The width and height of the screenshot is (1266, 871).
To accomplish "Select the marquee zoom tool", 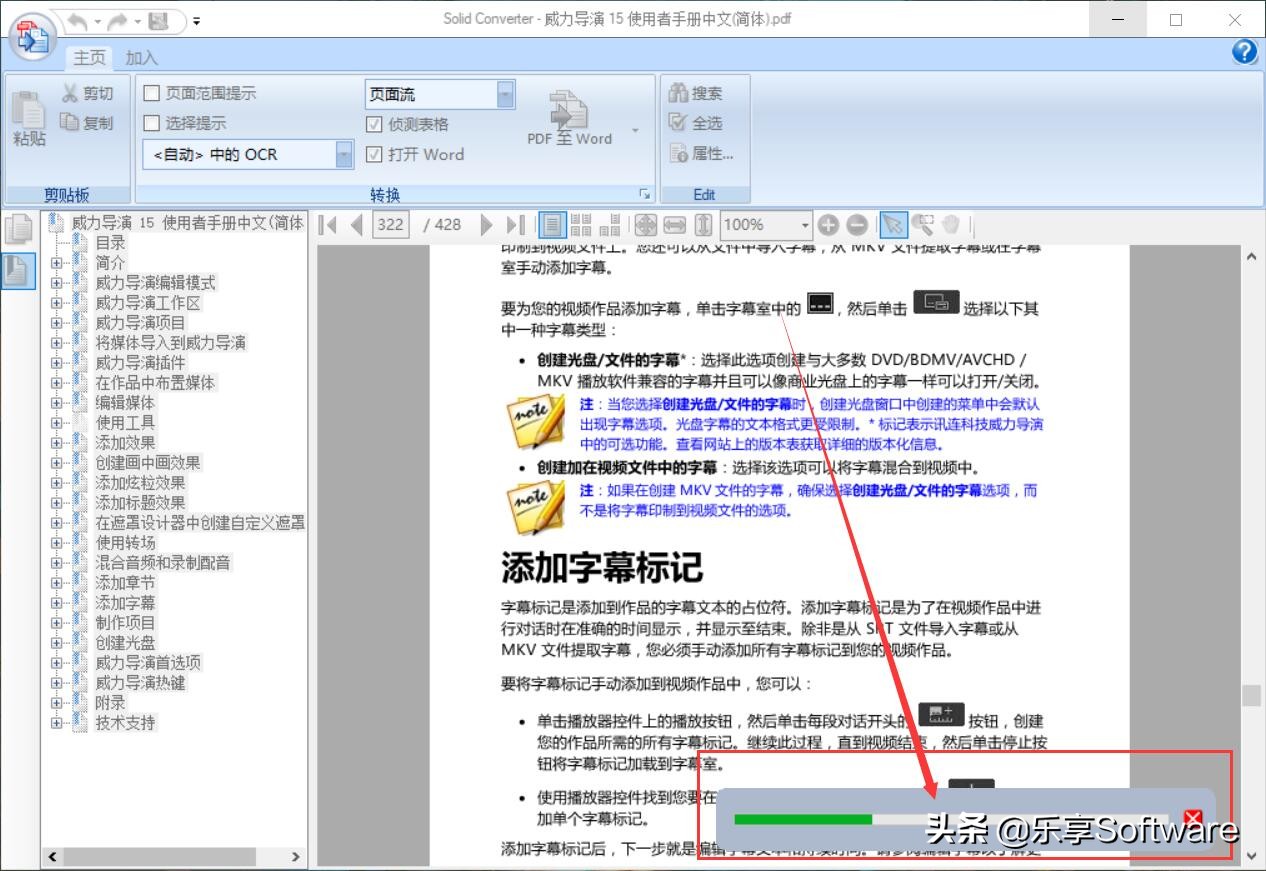I will (922, 225).
